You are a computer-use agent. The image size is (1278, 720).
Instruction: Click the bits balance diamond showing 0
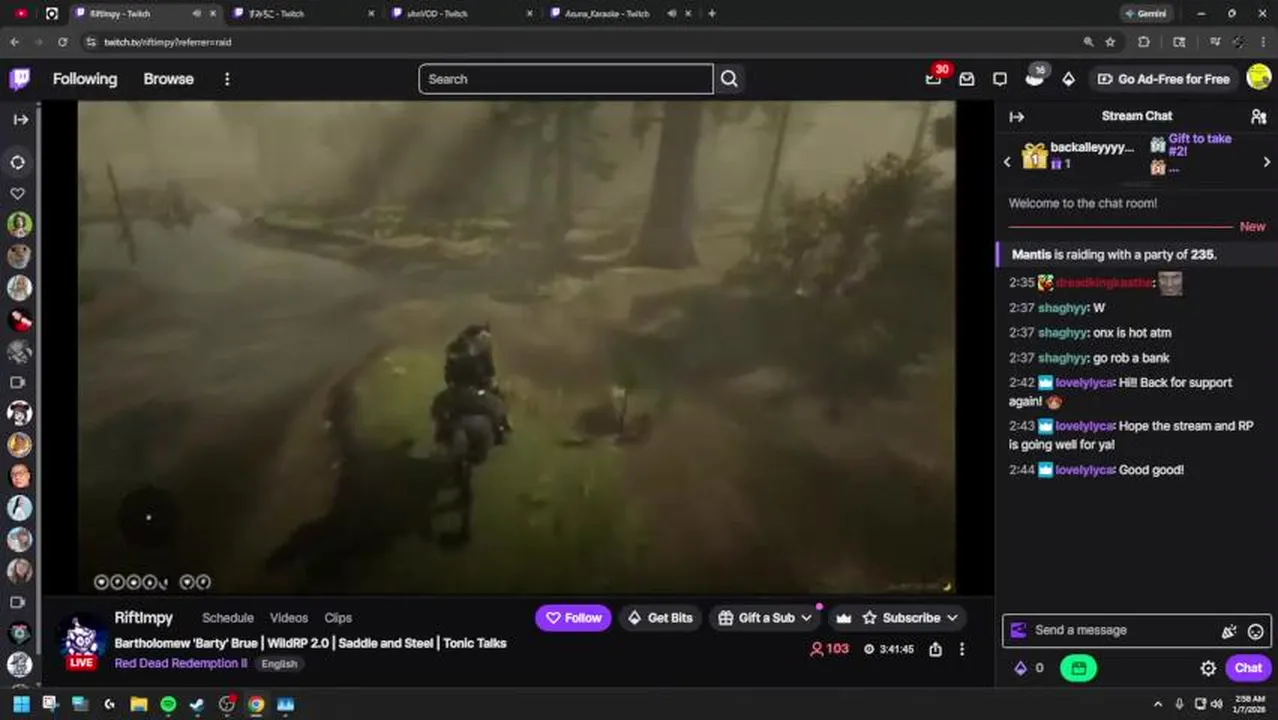pyautogui.click(x=1029, y=668)
